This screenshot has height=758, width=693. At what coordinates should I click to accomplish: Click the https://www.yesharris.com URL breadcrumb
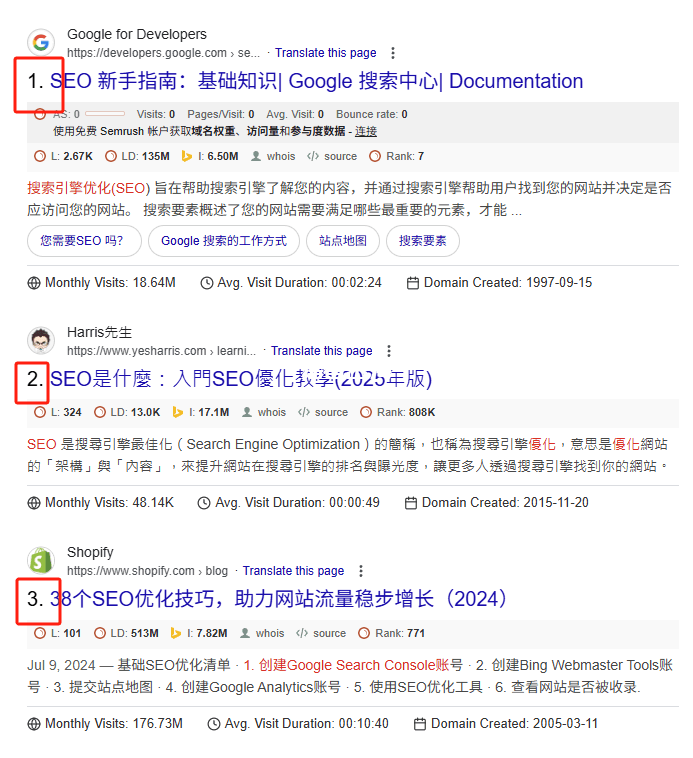pyautogui.click(x=161, y=351)
